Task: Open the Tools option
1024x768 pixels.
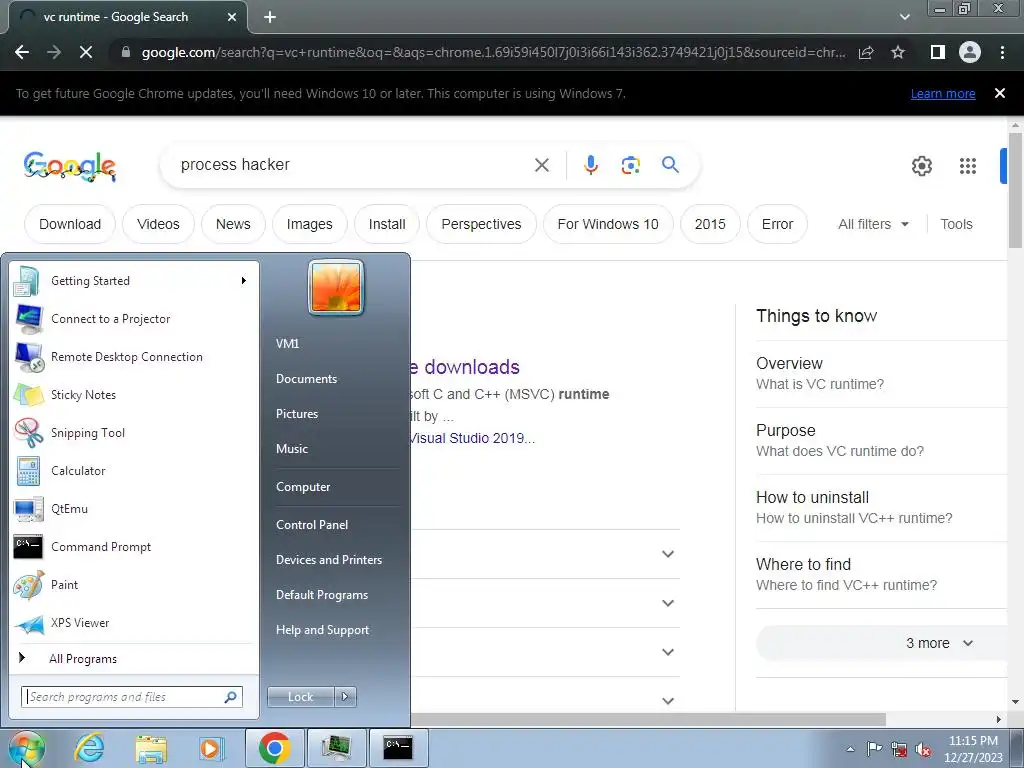Action: pos(956,224)
